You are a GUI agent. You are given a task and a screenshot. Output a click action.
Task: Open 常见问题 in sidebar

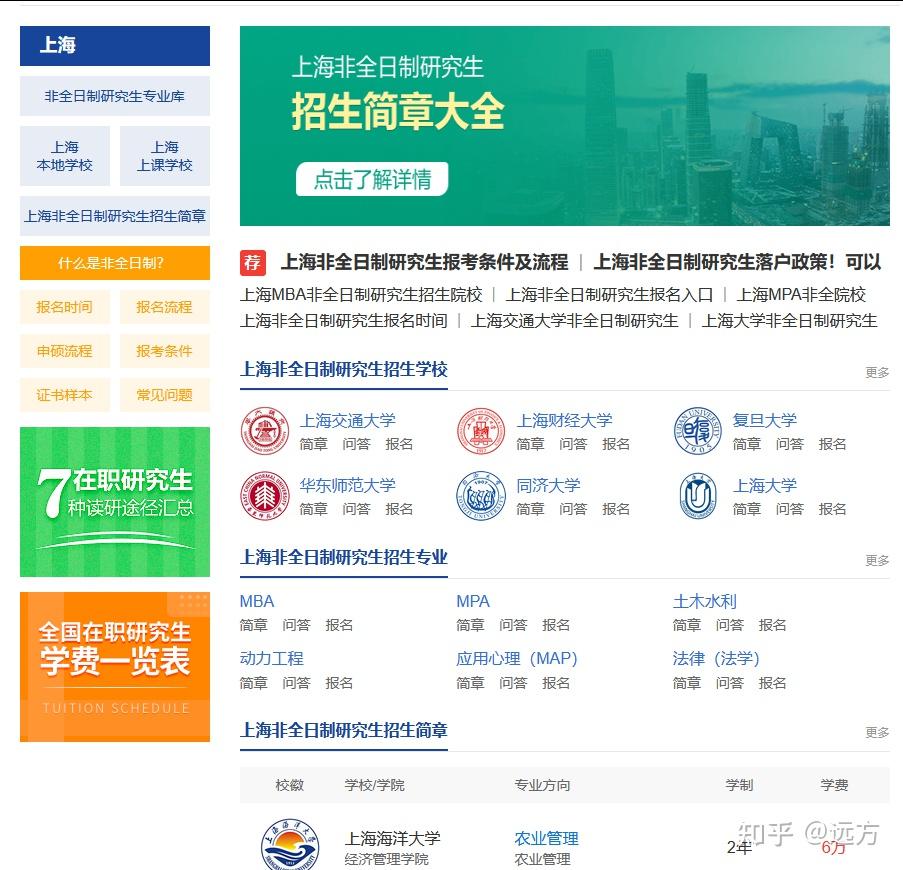[165, 395]
